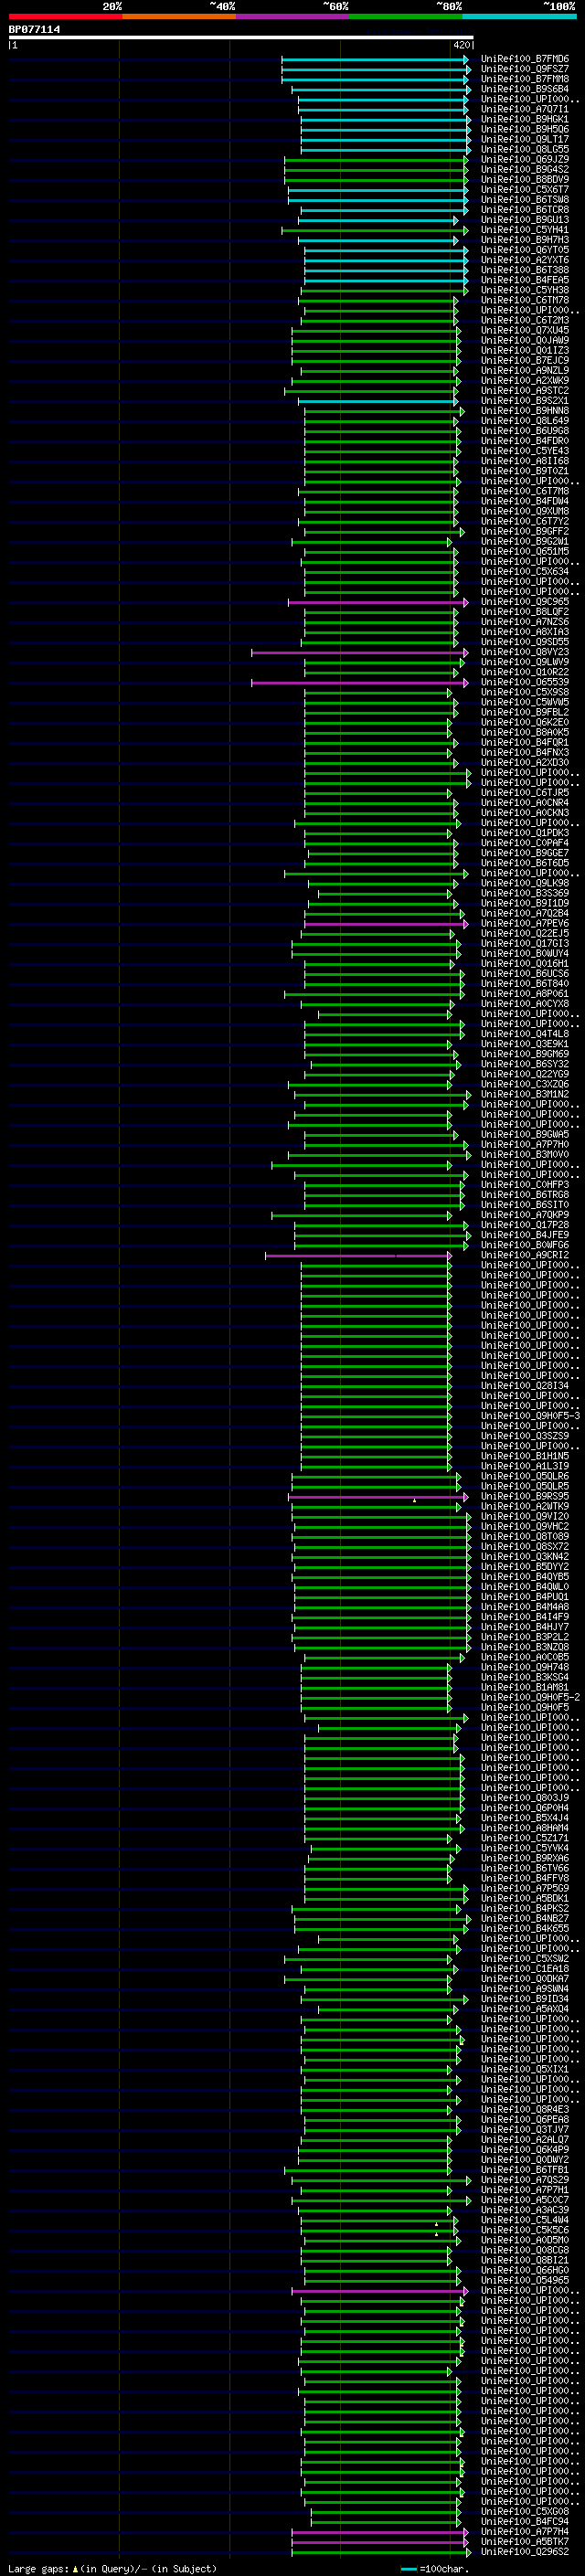This screenshot has height=2576, width=585.
Task: Select hit label UniRef100_B9S6B4
Action: [525, 89]
